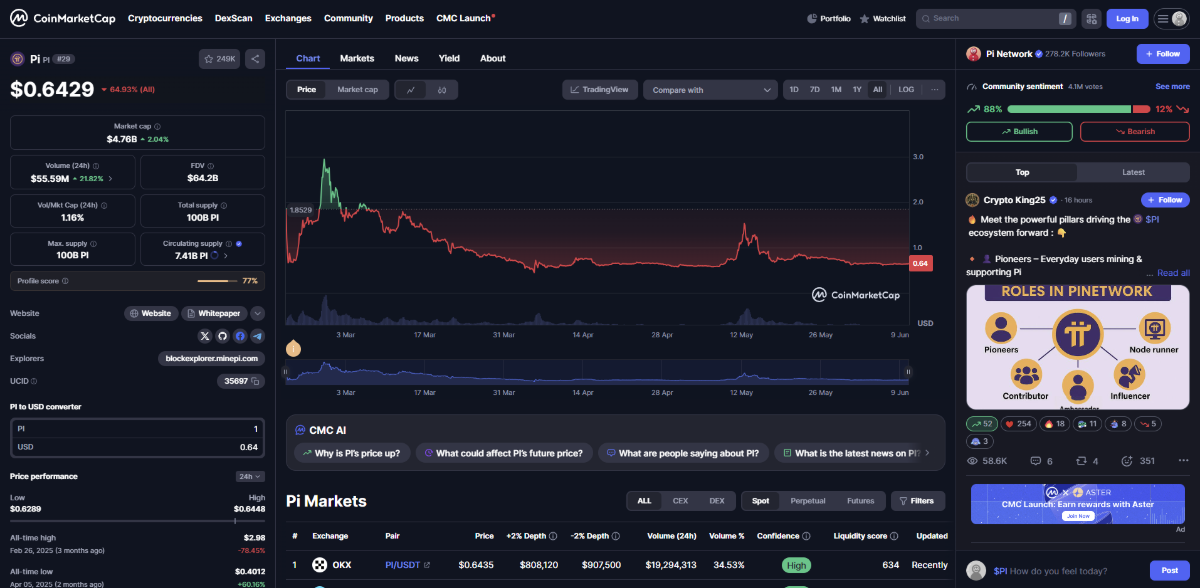1200x588 pixels.
Task: Switch markets filter to Perpetual
Action: [x=808, y=501]
